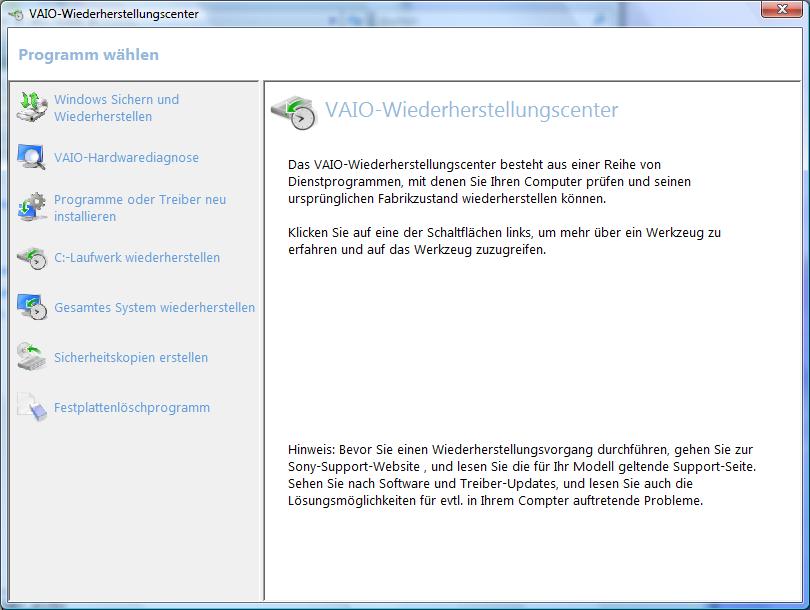This screenshot has height=610, width=810.
Task: Click the large VAIO-Wiederherstellungscenter header icon
Action: click(293, 112)
